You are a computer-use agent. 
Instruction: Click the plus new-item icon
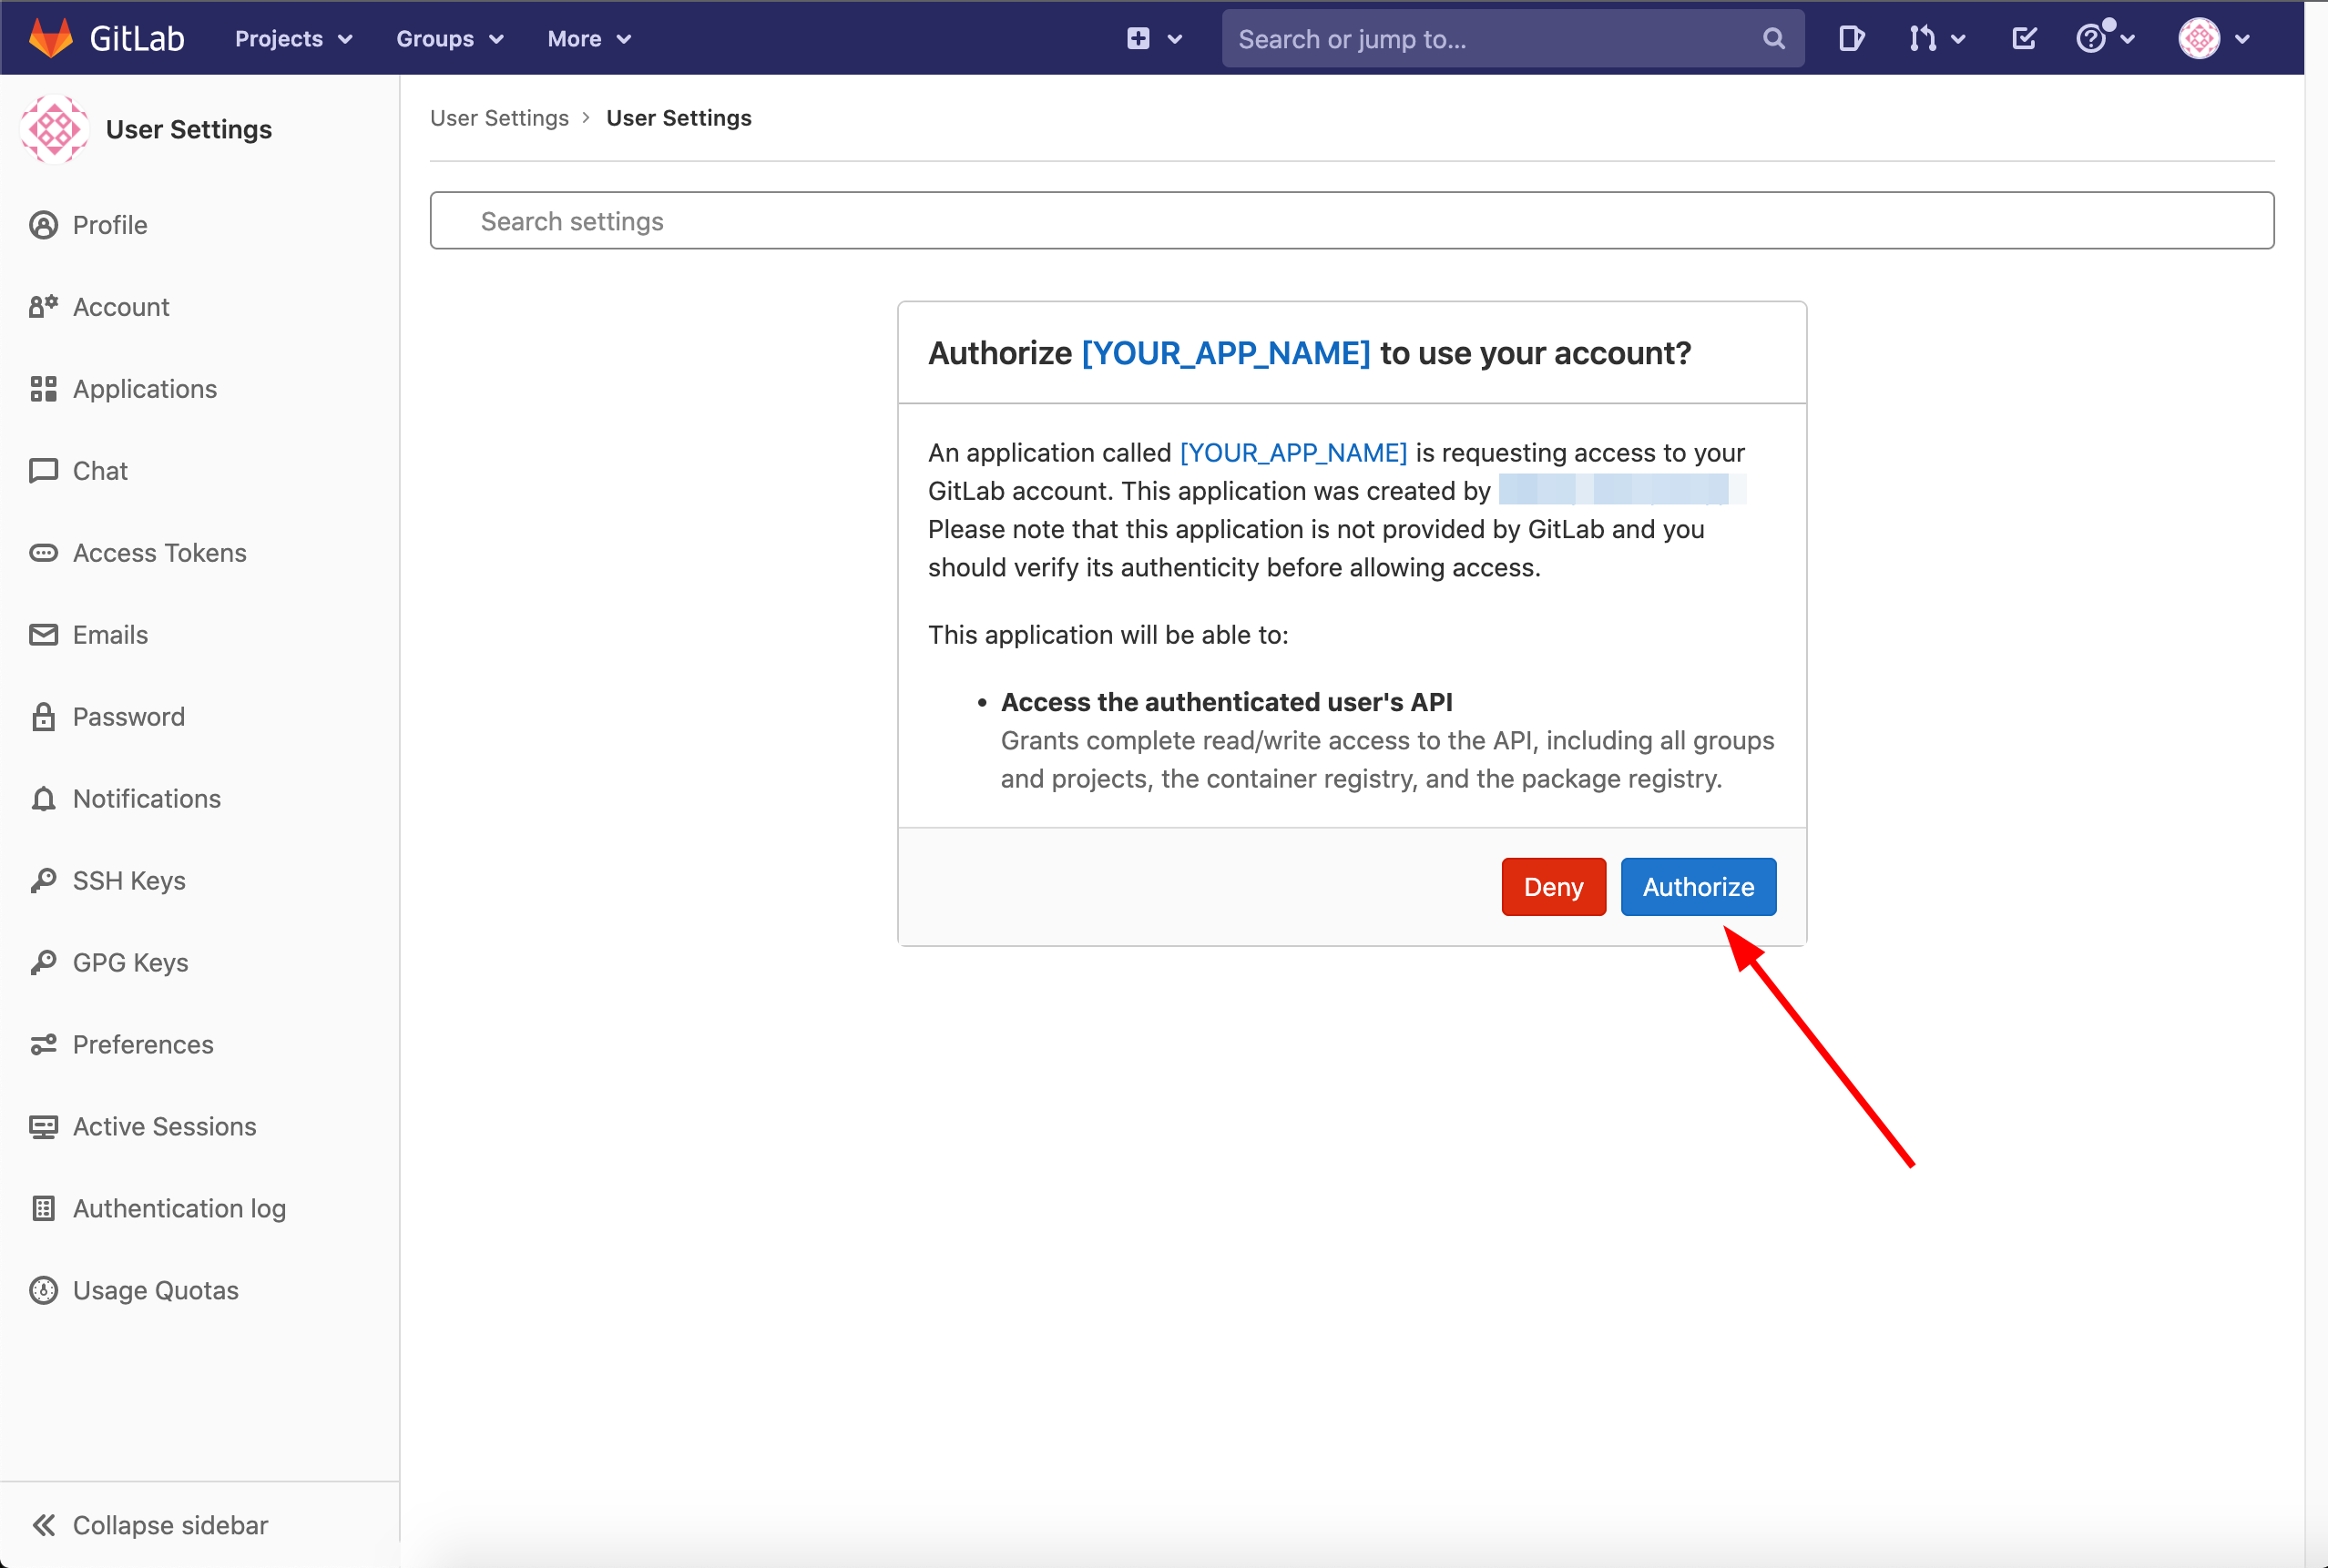tap(1138, 39)
